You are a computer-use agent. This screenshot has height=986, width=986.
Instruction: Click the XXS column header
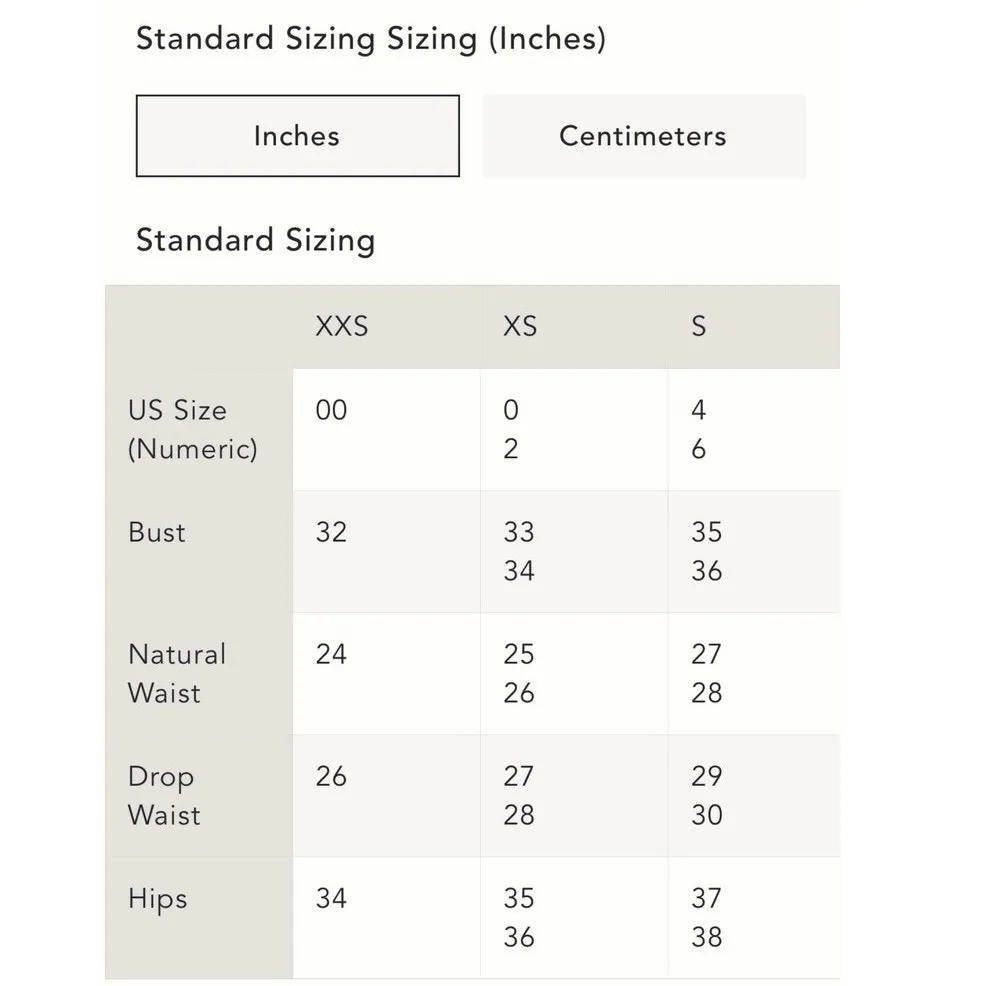coord(342,326)
